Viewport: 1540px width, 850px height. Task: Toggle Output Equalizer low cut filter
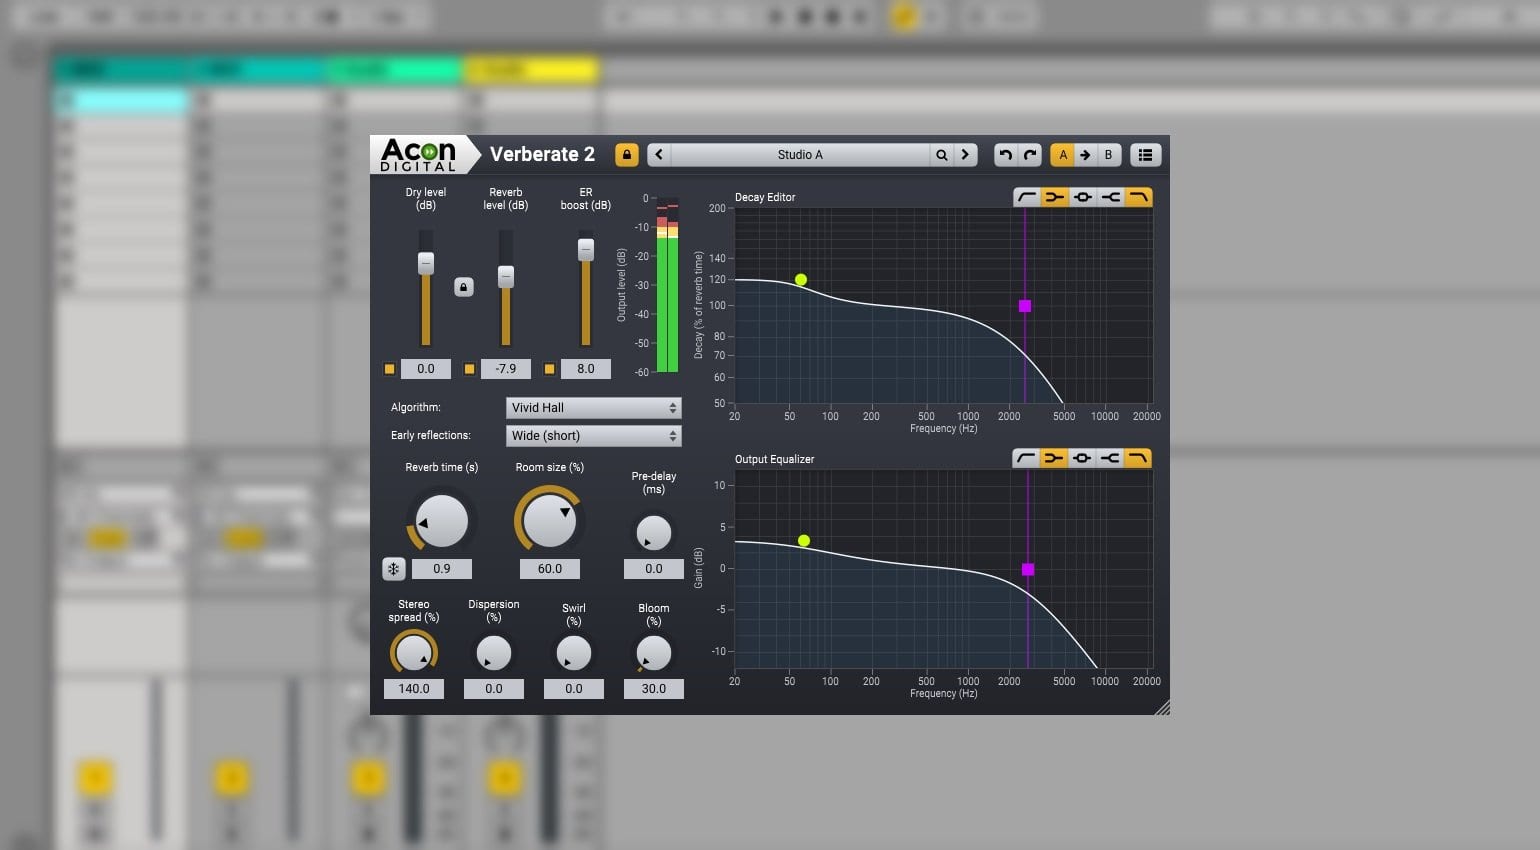(x=1026, y=458)
